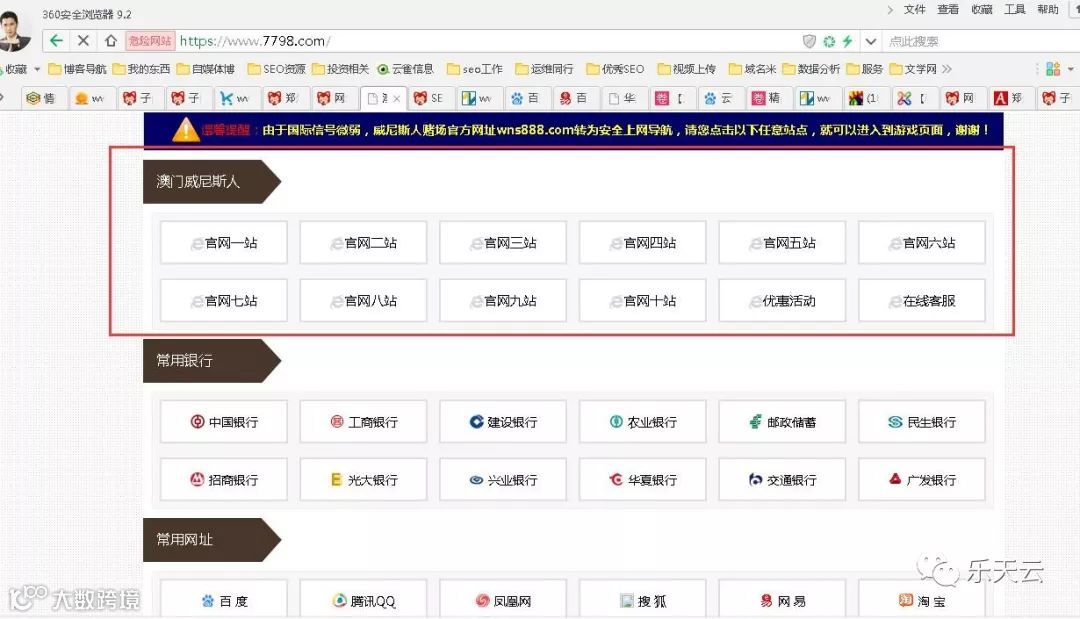Open the 域名米 bookmark folder
The image size is (1080, 619).
pos(753,69)
